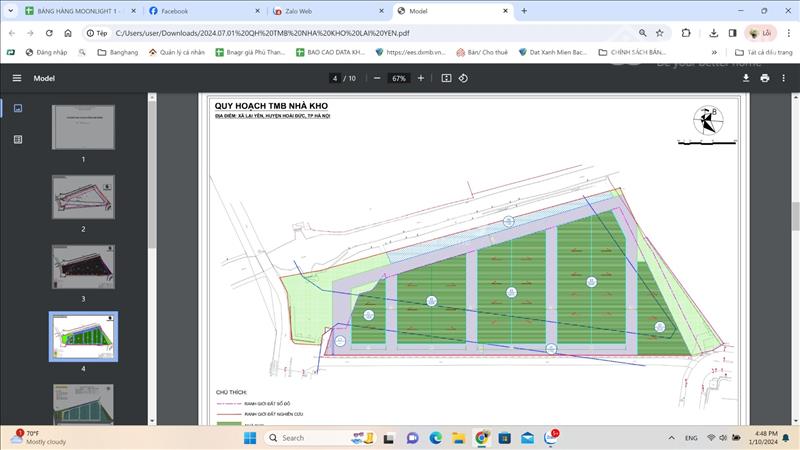Viewport: 800px width, 450px height.
Task: Open the CHÍNH SÁCH BÁN bookmark folder
Action: click(x=632, y=52)
